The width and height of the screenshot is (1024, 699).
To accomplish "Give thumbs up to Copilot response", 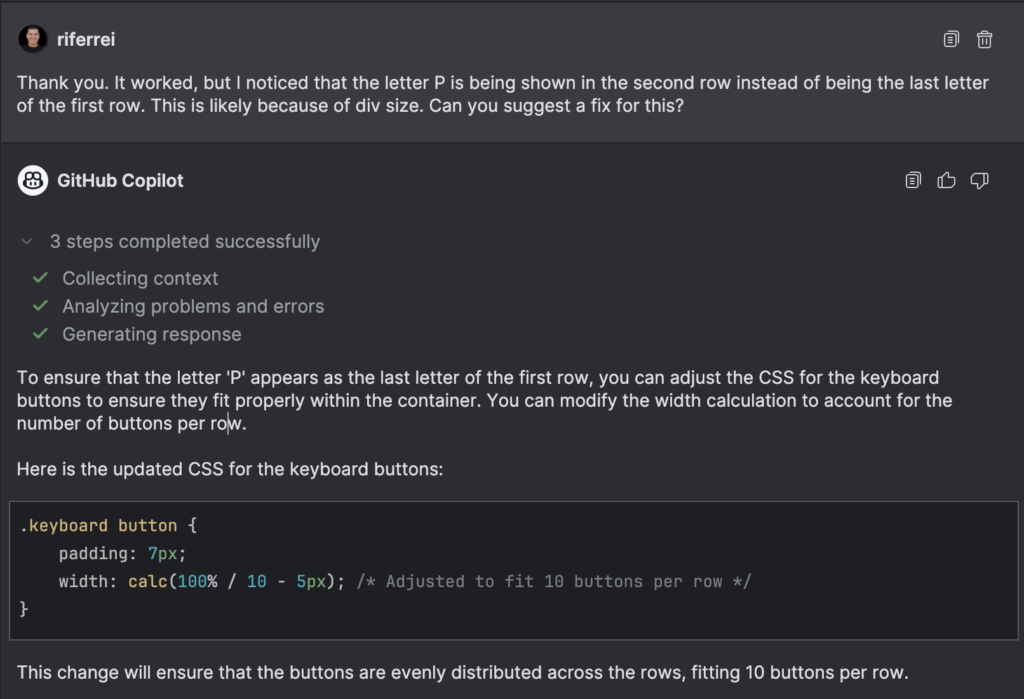I will coord(946,180).
